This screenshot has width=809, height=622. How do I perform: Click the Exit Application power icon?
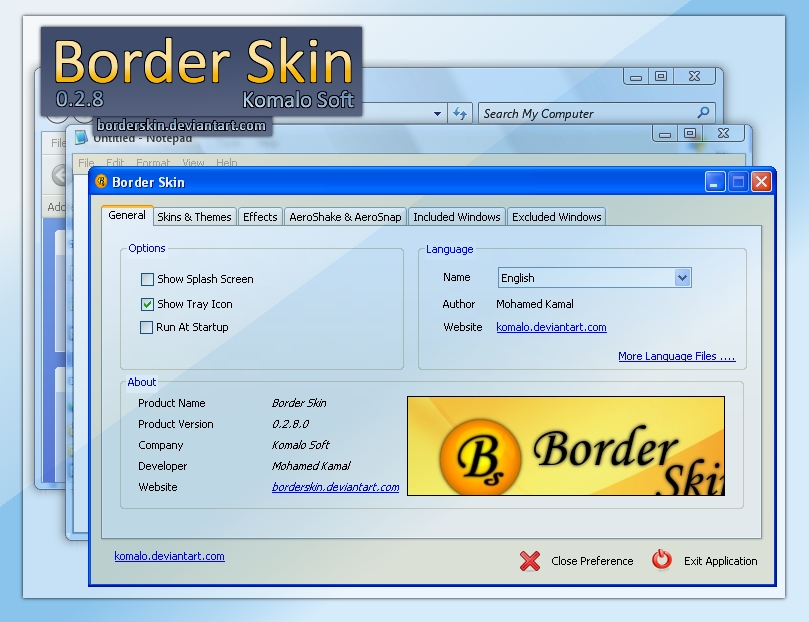pos(661,561)
